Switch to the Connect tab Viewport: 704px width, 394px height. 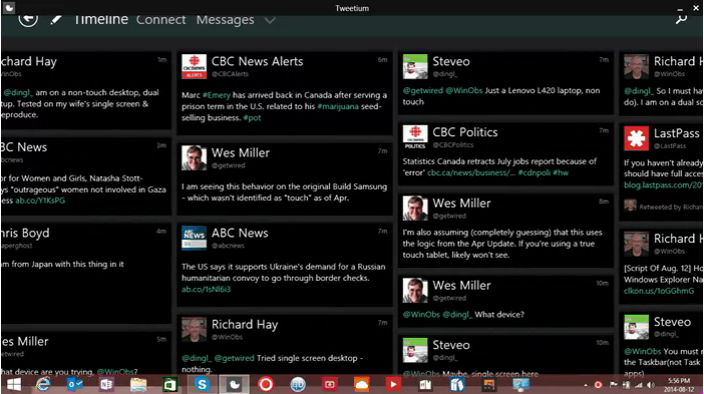(161, 19)
